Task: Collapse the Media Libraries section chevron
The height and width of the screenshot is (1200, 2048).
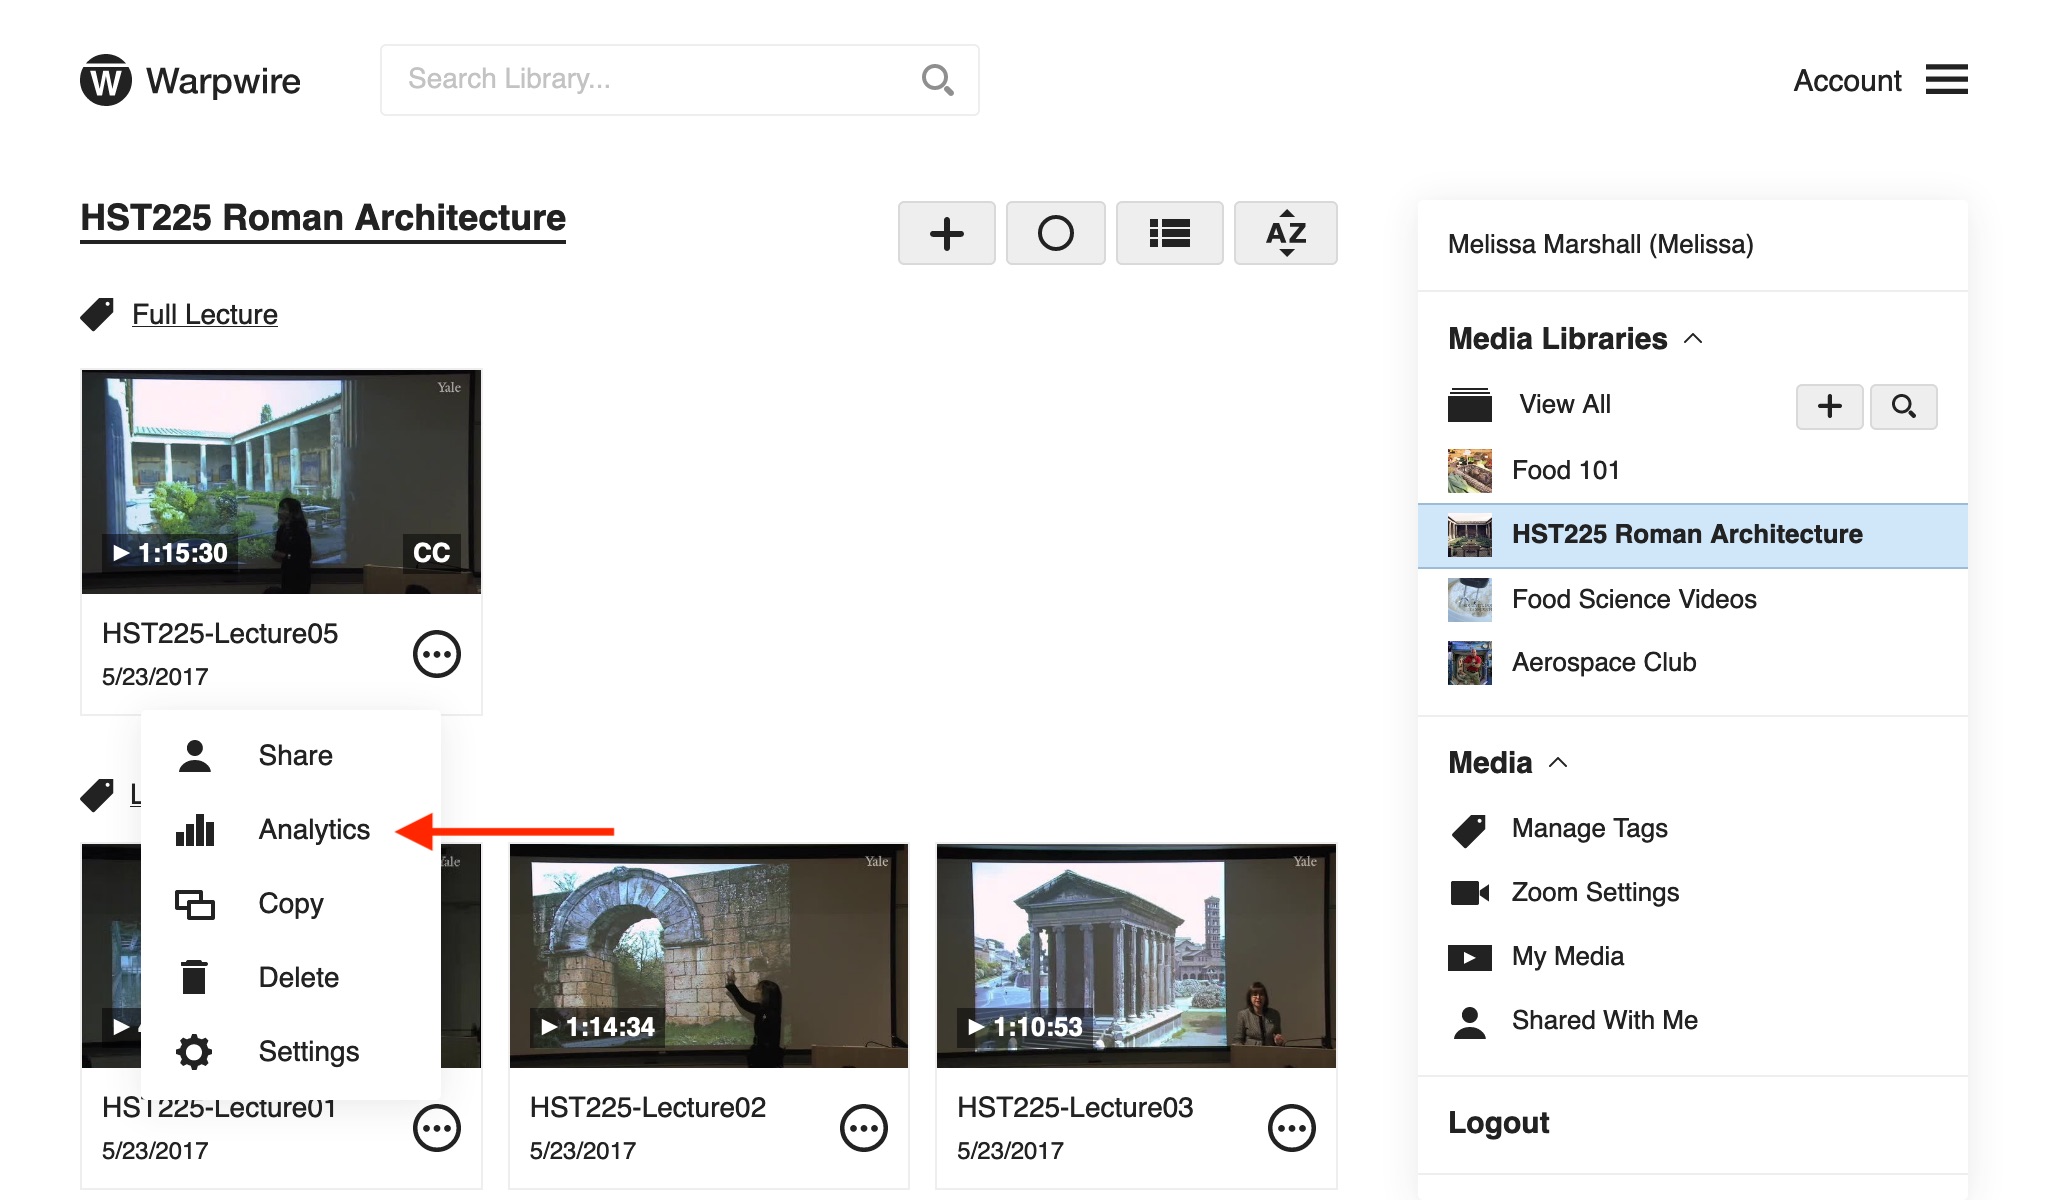Action: [x=1693, y=339]
